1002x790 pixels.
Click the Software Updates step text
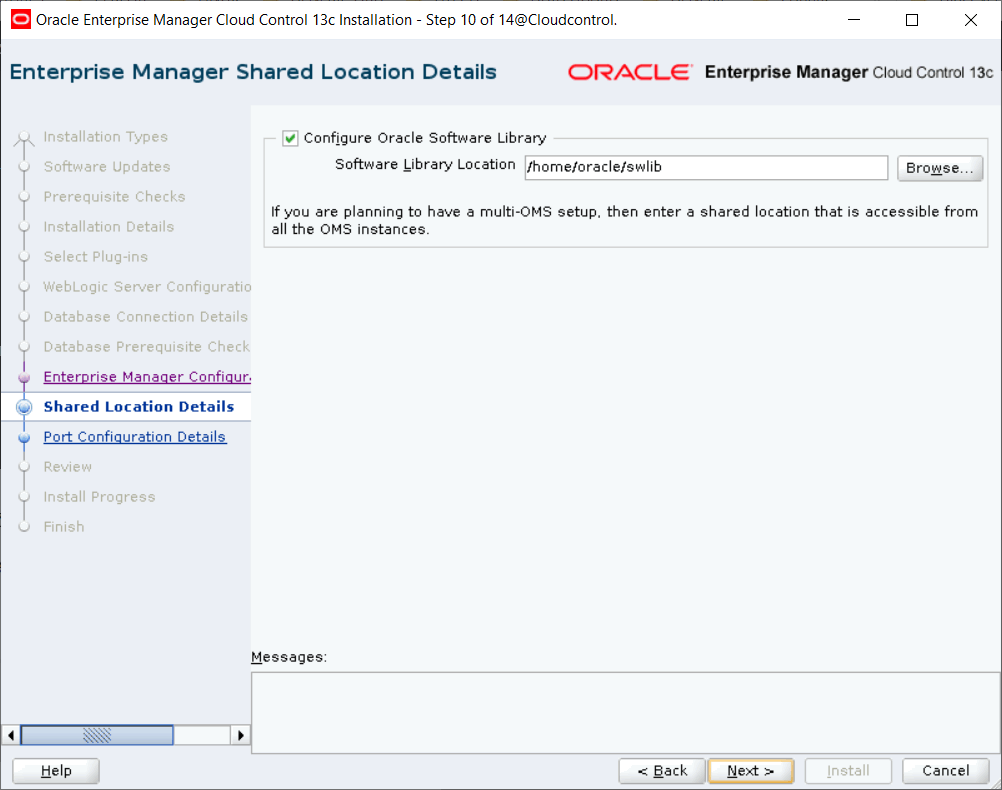(x=107, y=167)
